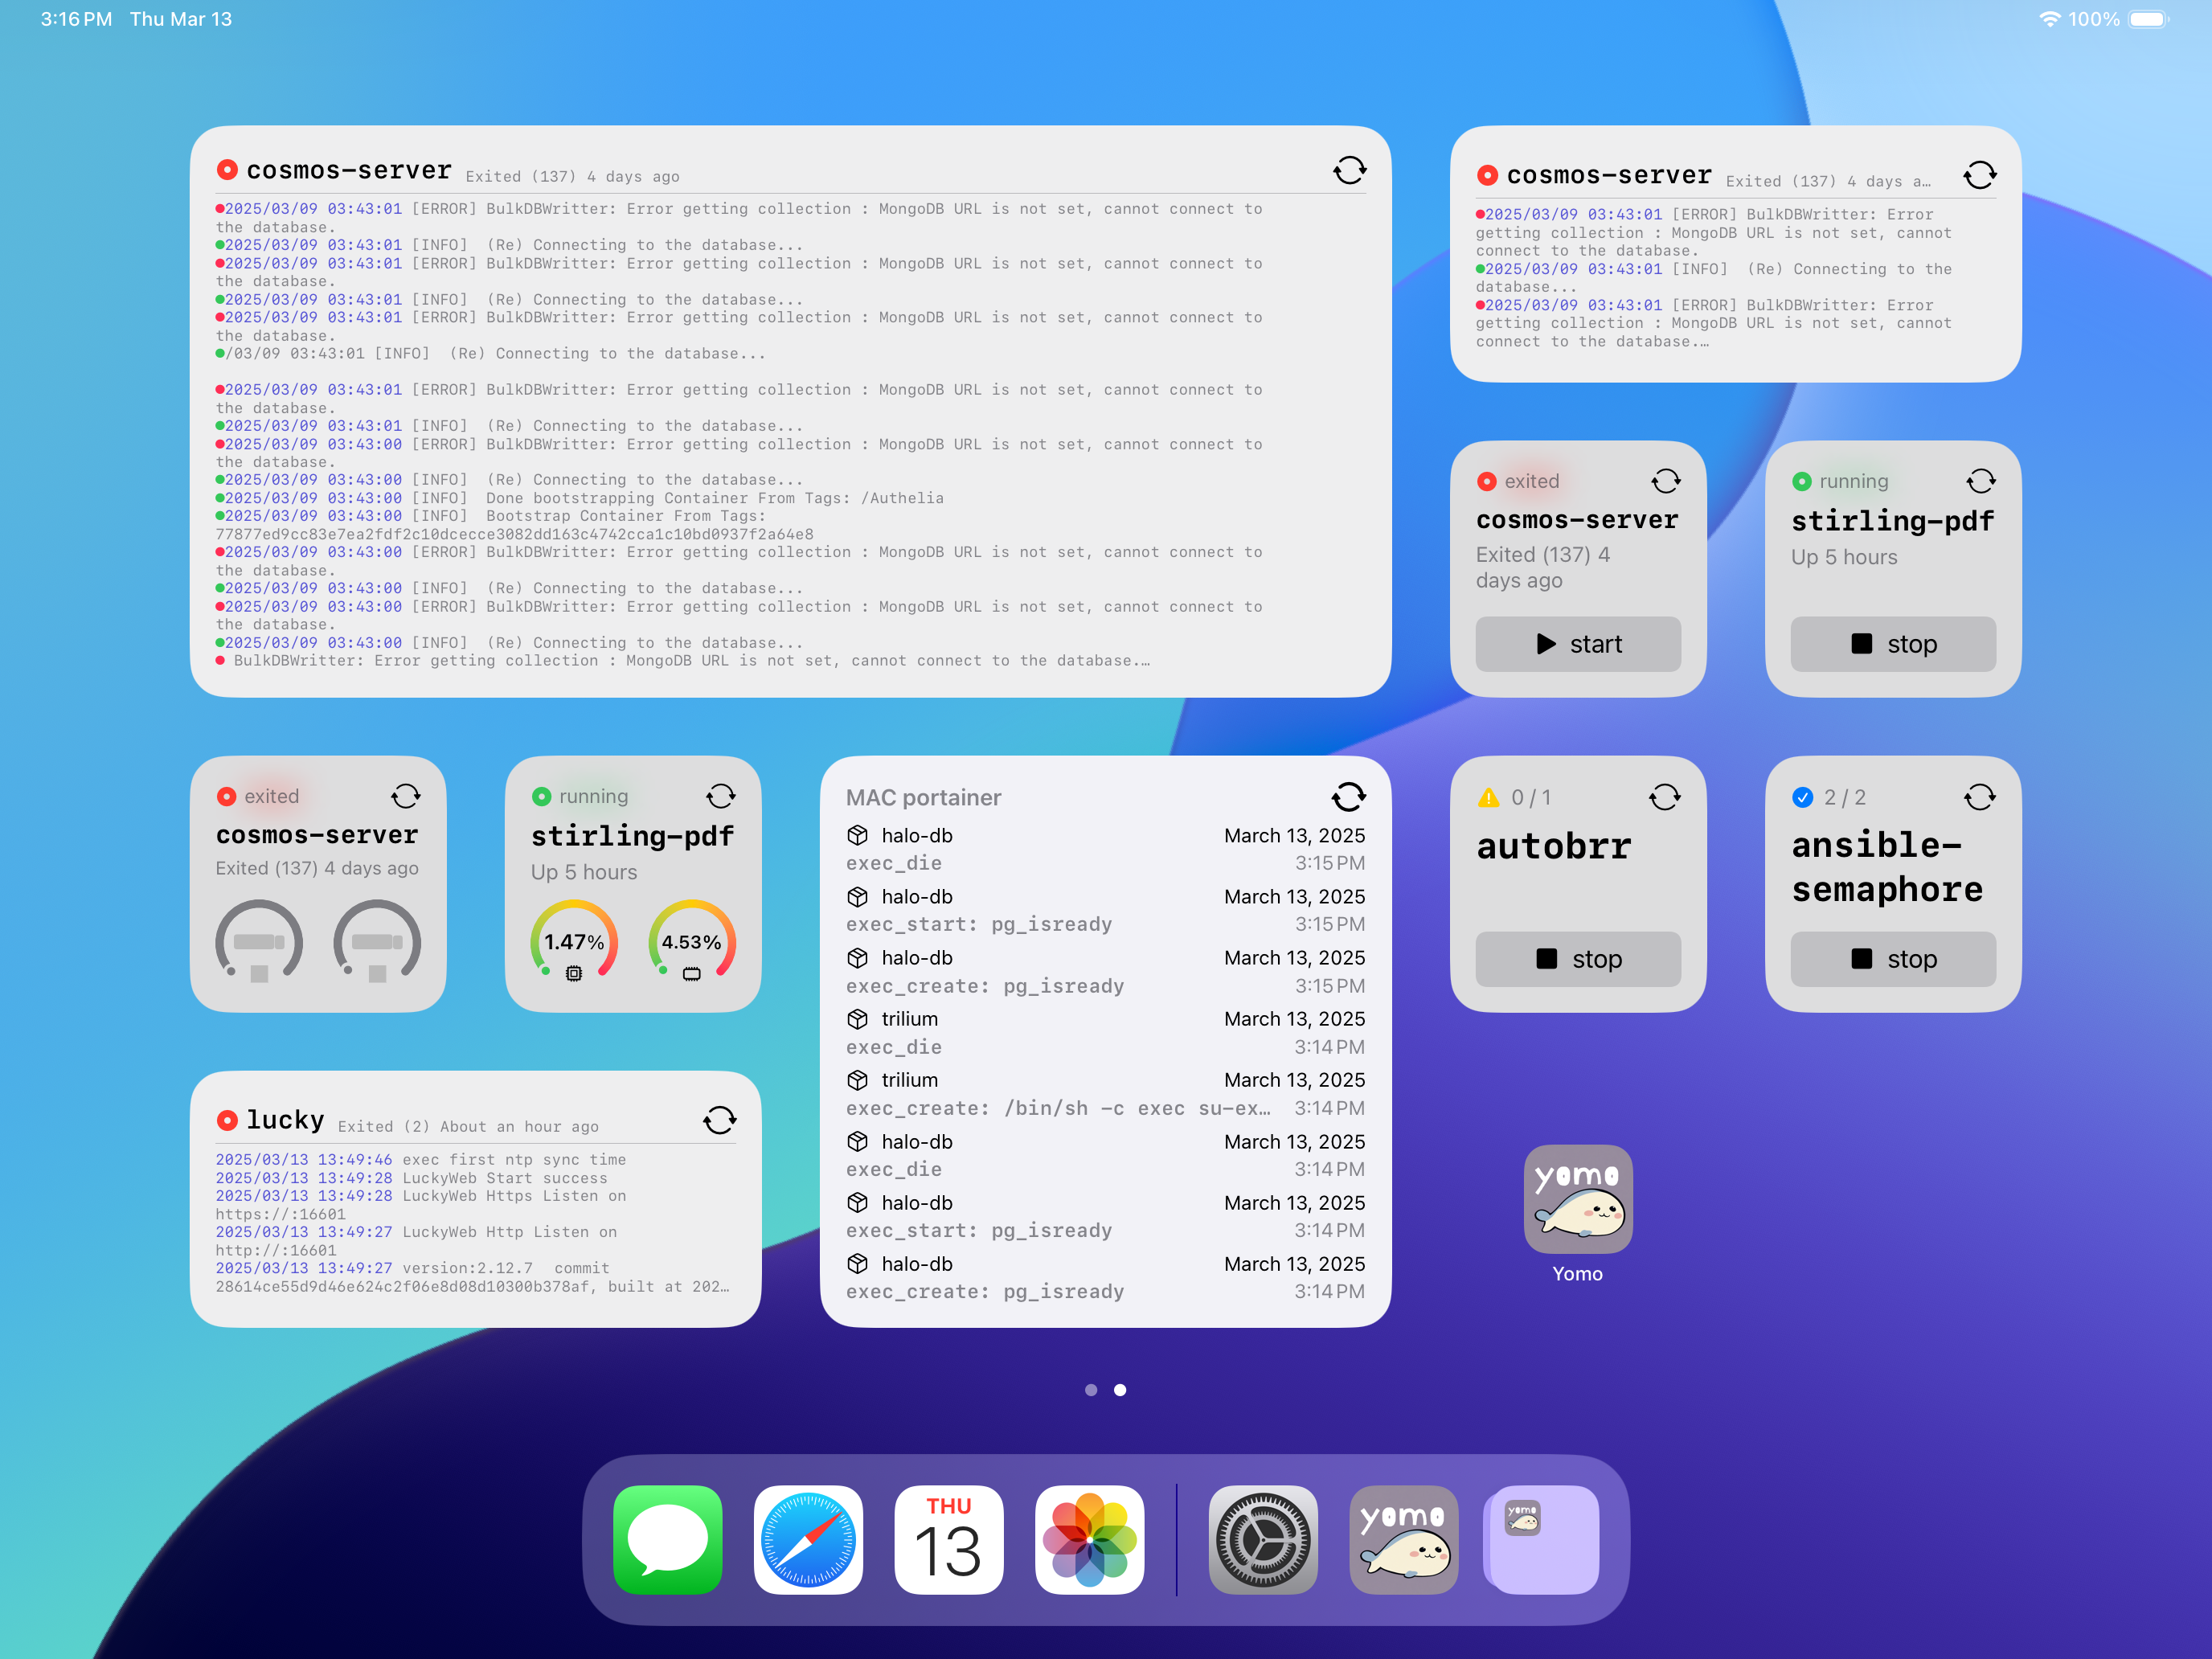Open Photos from the dock
This screenshot has width=2212, height=1659.
tap(1089, 1539)
